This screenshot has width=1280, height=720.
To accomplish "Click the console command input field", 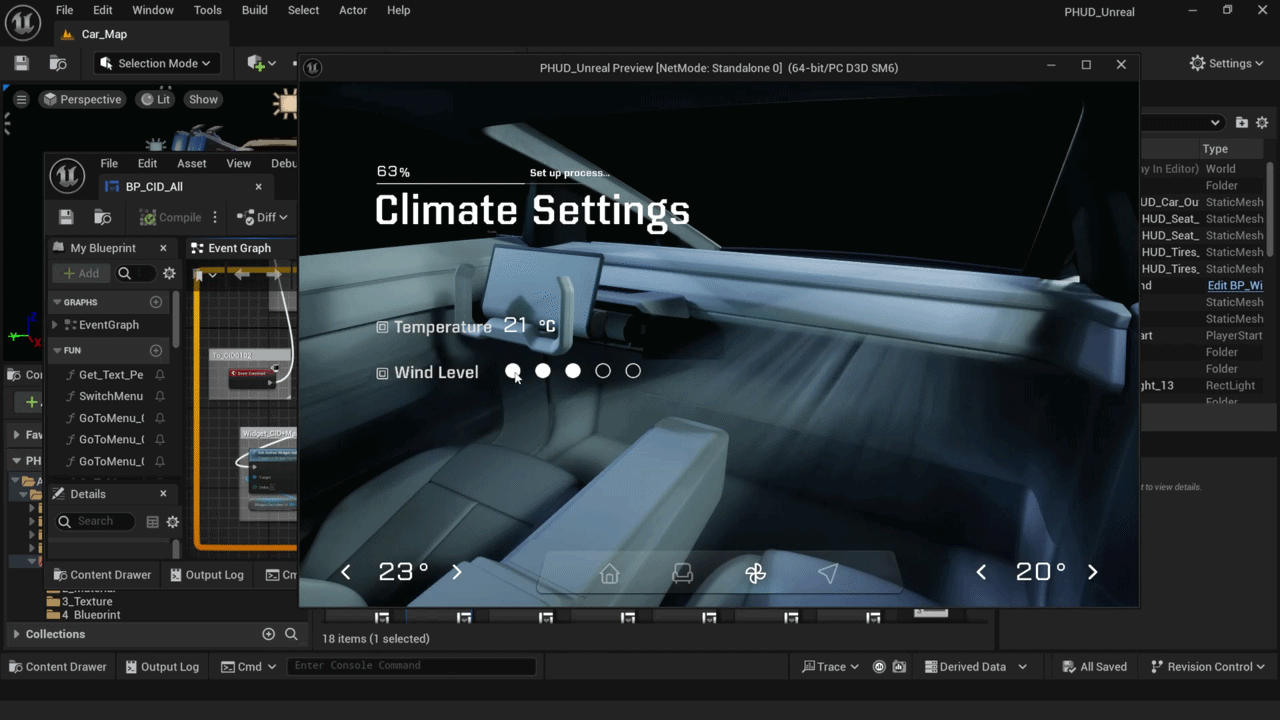I will [410, 666].
